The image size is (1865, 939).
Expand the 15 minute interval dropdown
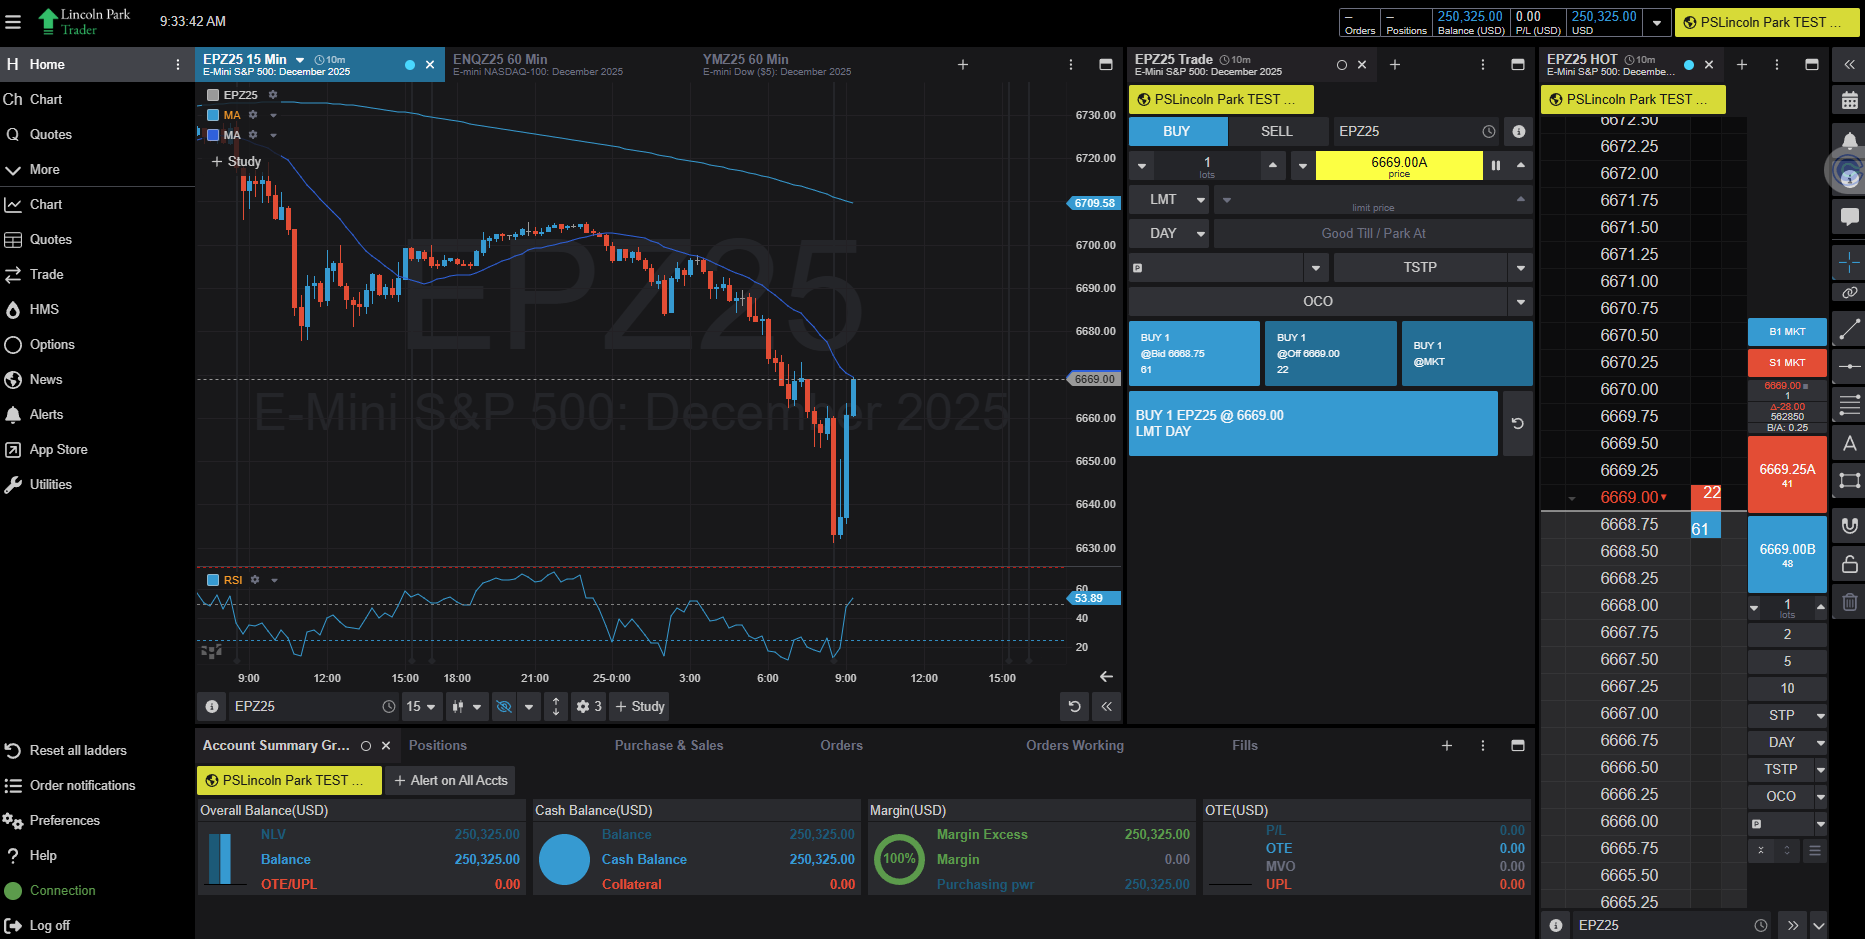421,707
